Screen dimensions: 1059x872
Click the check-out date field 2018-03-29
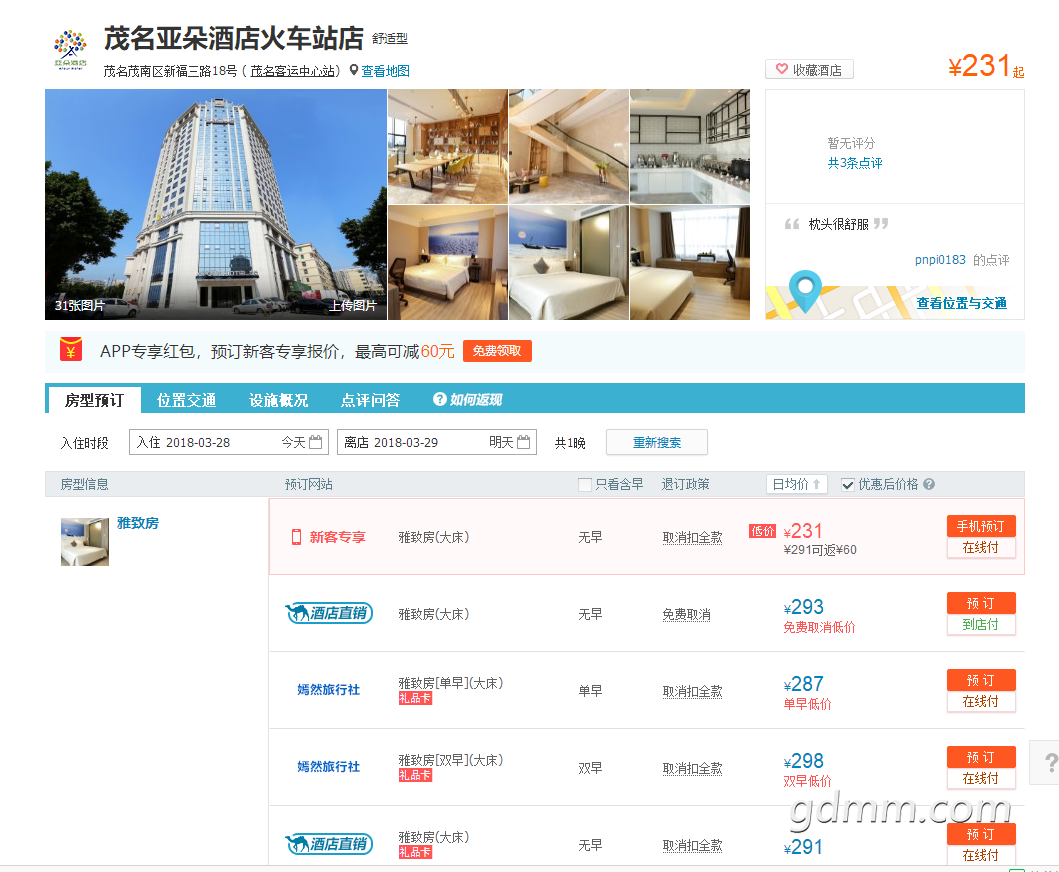[x=436, y=442]
